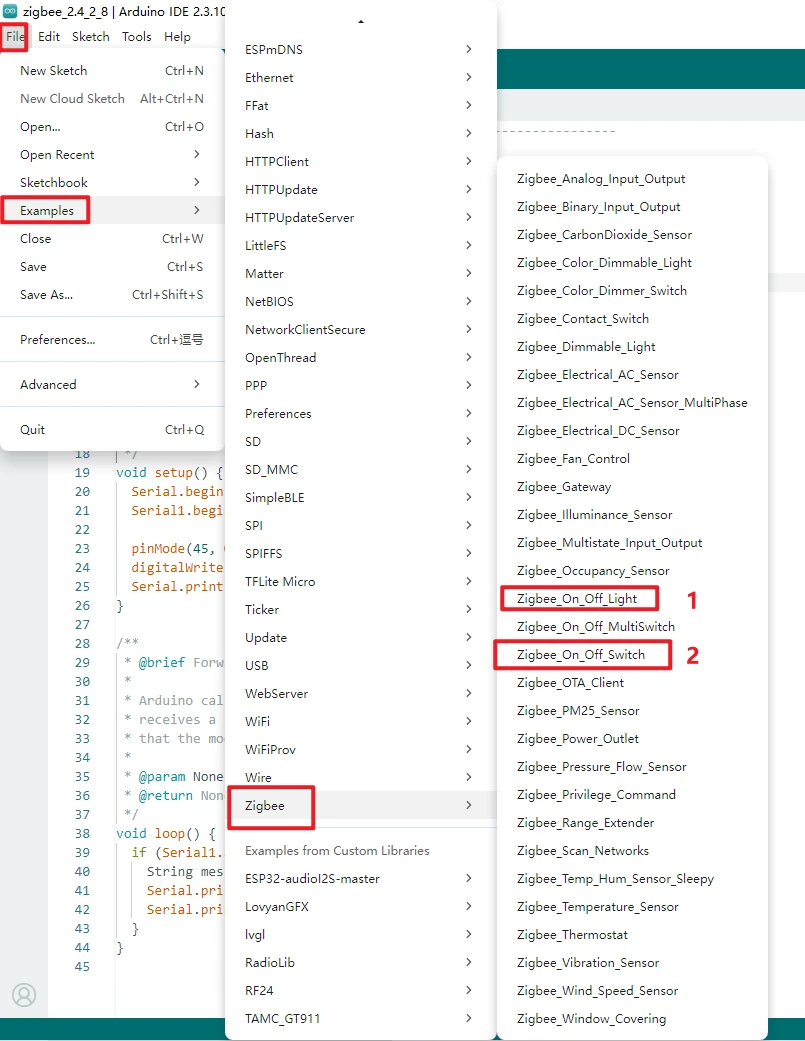
Task: Open the Zigbee_On_Off_Light example
Action: 632,598
